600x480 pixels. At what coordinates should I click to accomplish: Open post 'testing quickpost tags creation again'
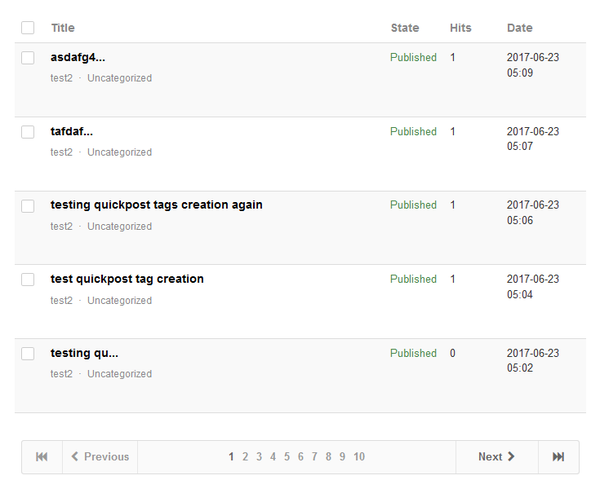[157, 205]
